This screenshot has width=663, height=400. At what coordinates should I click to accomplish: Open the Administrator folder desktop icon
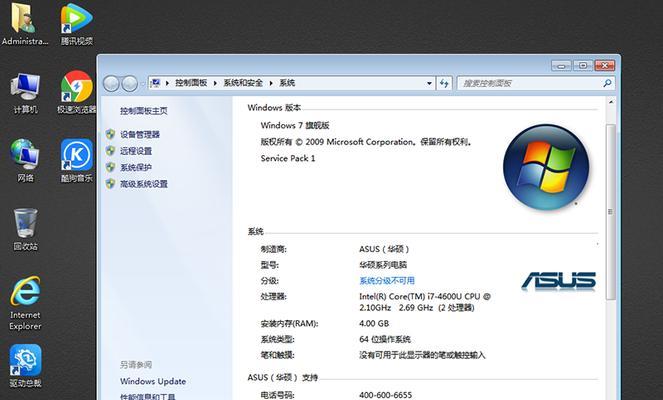tap(25, 23)
